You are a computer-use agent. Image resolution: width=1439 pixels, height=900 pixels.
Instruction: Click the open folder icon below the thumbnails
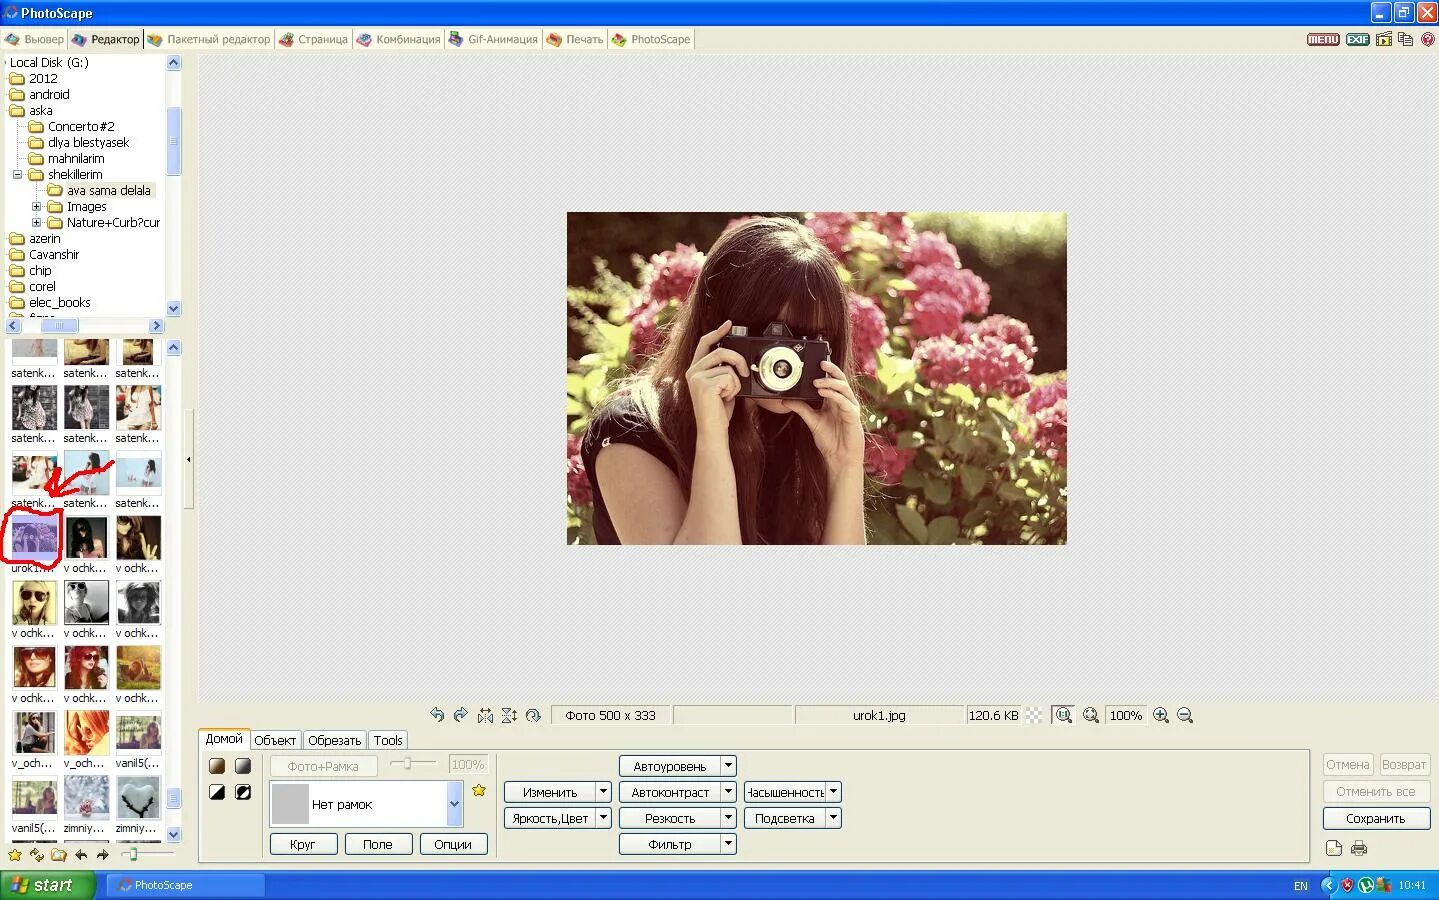coord(59,855)
